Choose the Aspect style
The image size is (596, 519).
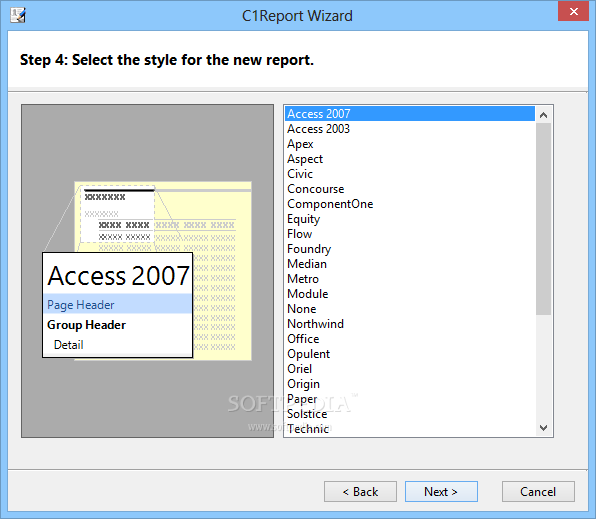(x=410, y=159)
